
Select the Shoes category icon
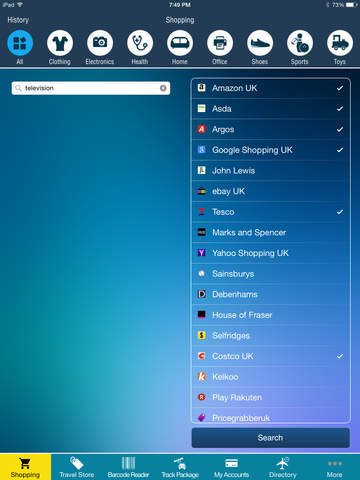[x=260, y=43]
